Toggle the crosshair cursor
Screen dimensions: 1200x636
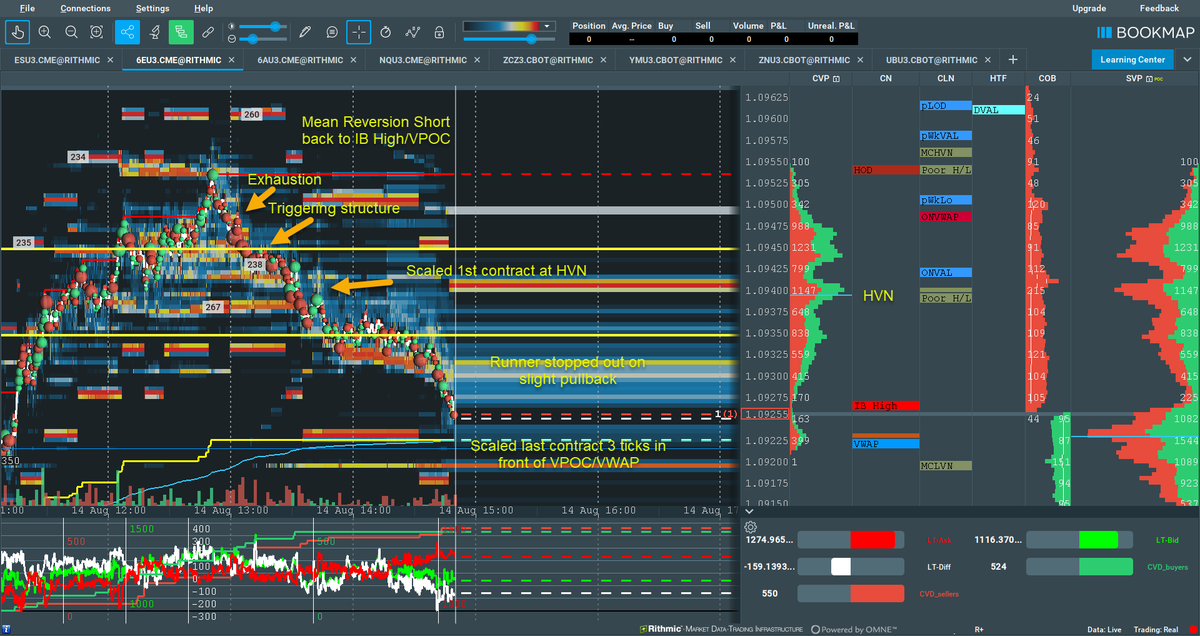359,32
